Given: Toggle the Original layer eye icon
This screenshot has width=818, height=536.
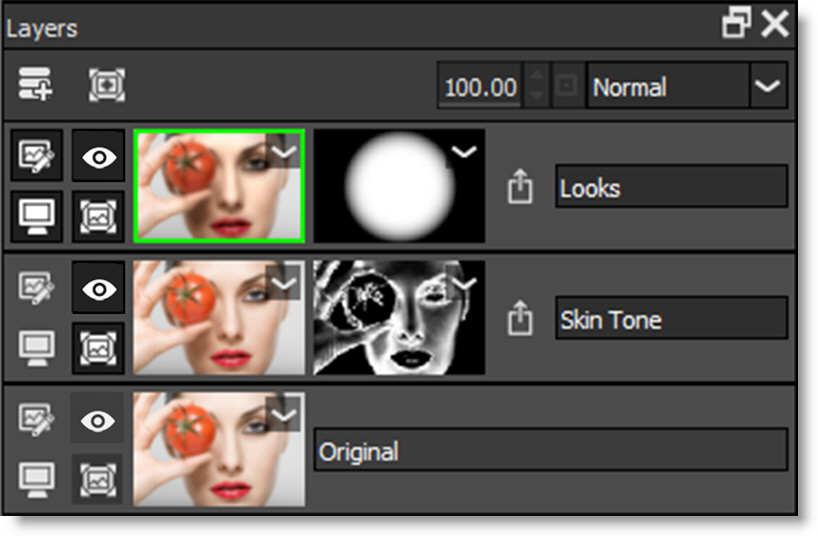Looking at the screenshot, I should [x=97, y=419].
